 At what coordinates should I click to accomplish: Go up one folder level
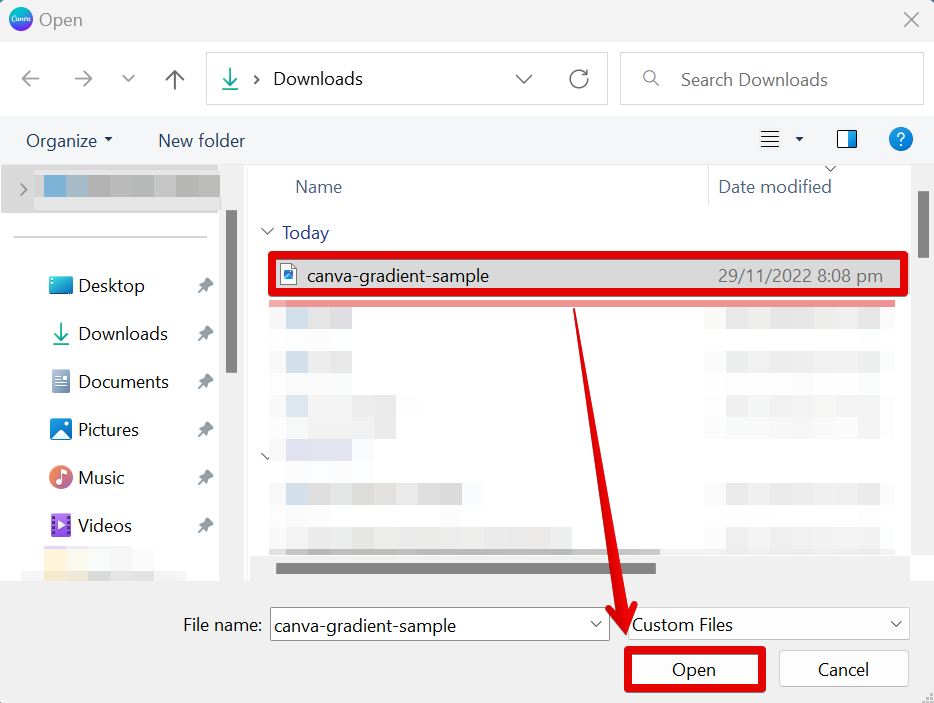tap(175, 79)
